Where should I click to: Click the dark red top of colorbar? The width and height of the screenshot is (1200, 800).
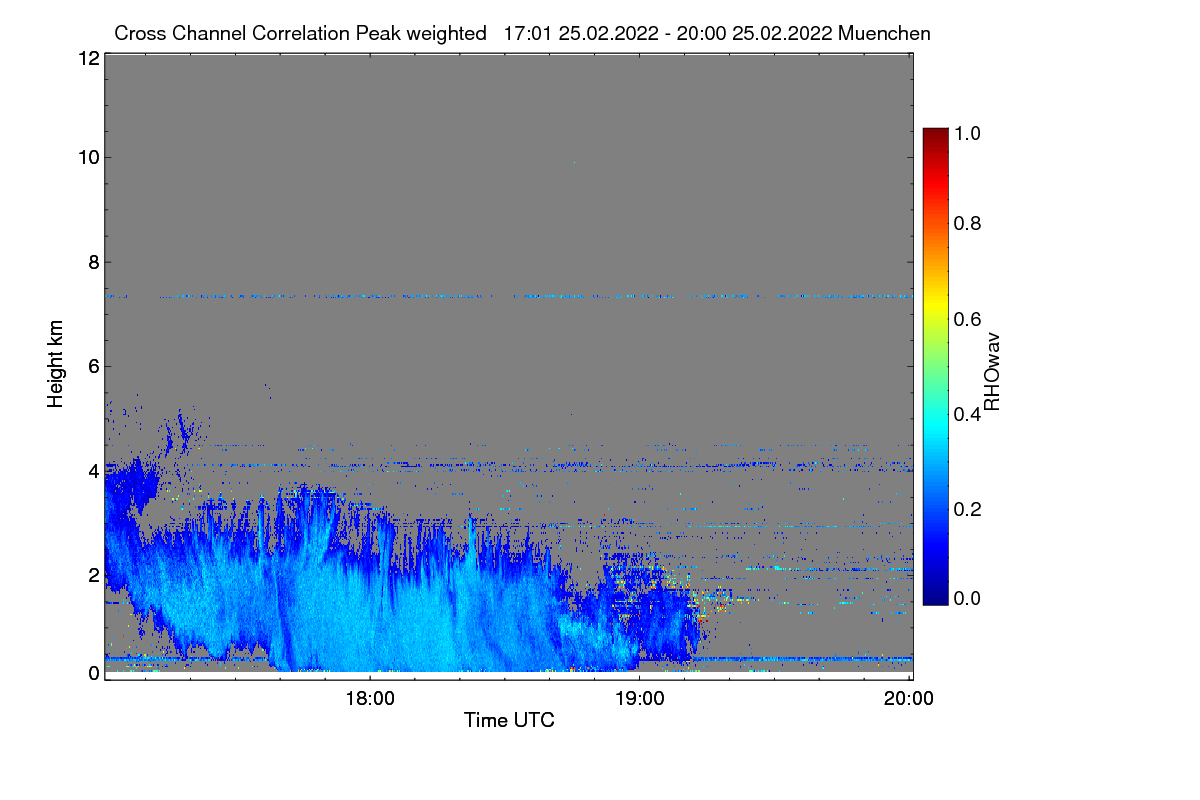pyautogui.click(x=934, y=136)
